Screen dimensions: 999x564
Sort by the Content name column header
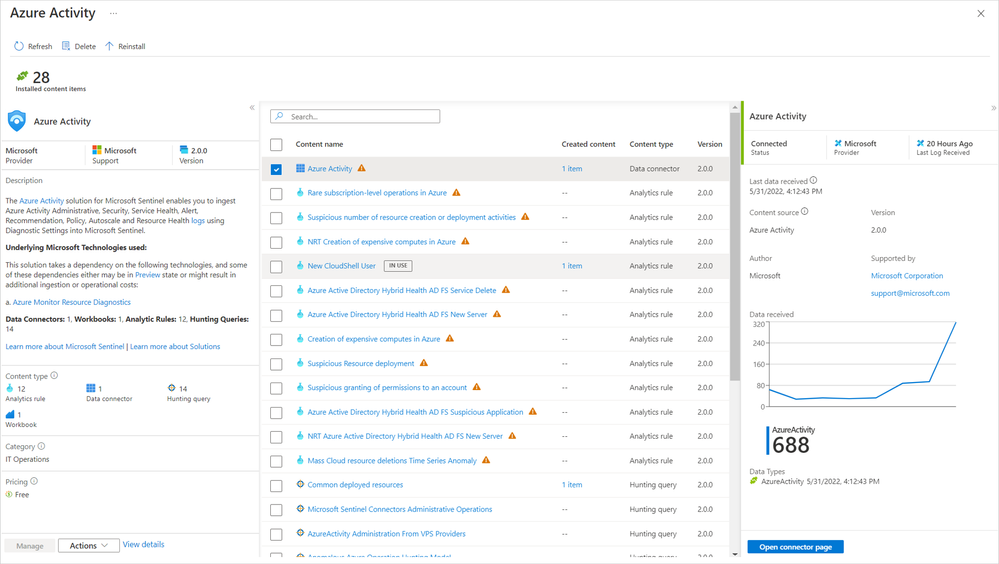point(319,144)
